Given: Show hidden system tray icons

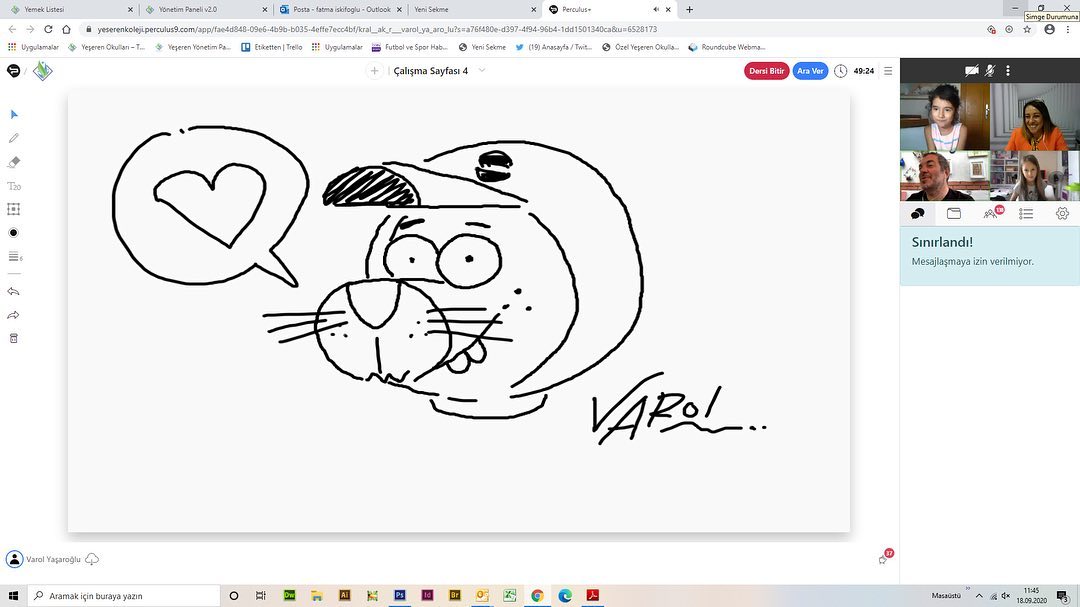Looking at the screenshot, I should [x=979, y=596].
